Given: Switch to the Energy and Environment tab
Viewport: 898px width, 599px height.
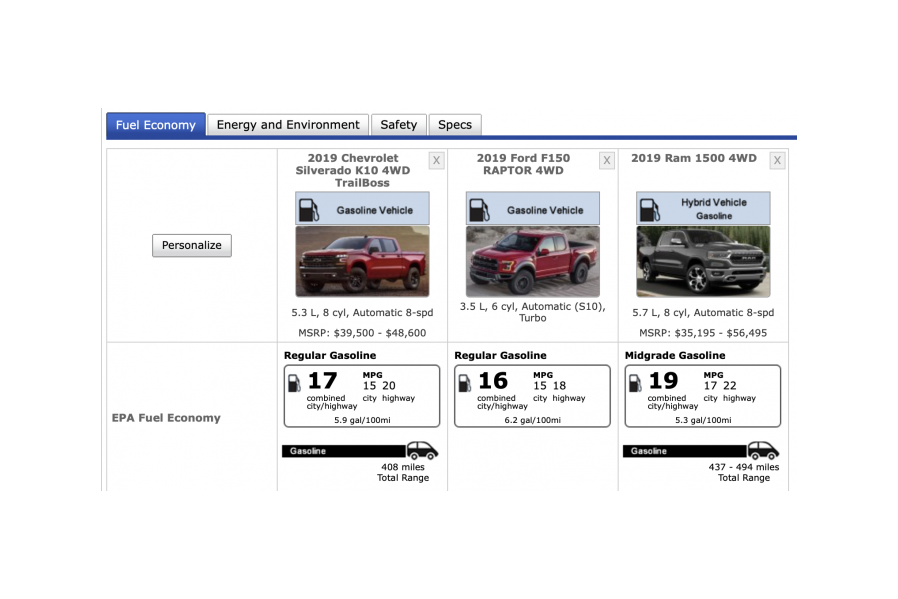Looking at the screenshot, I should pyautogui.click(x=288, y=124).
